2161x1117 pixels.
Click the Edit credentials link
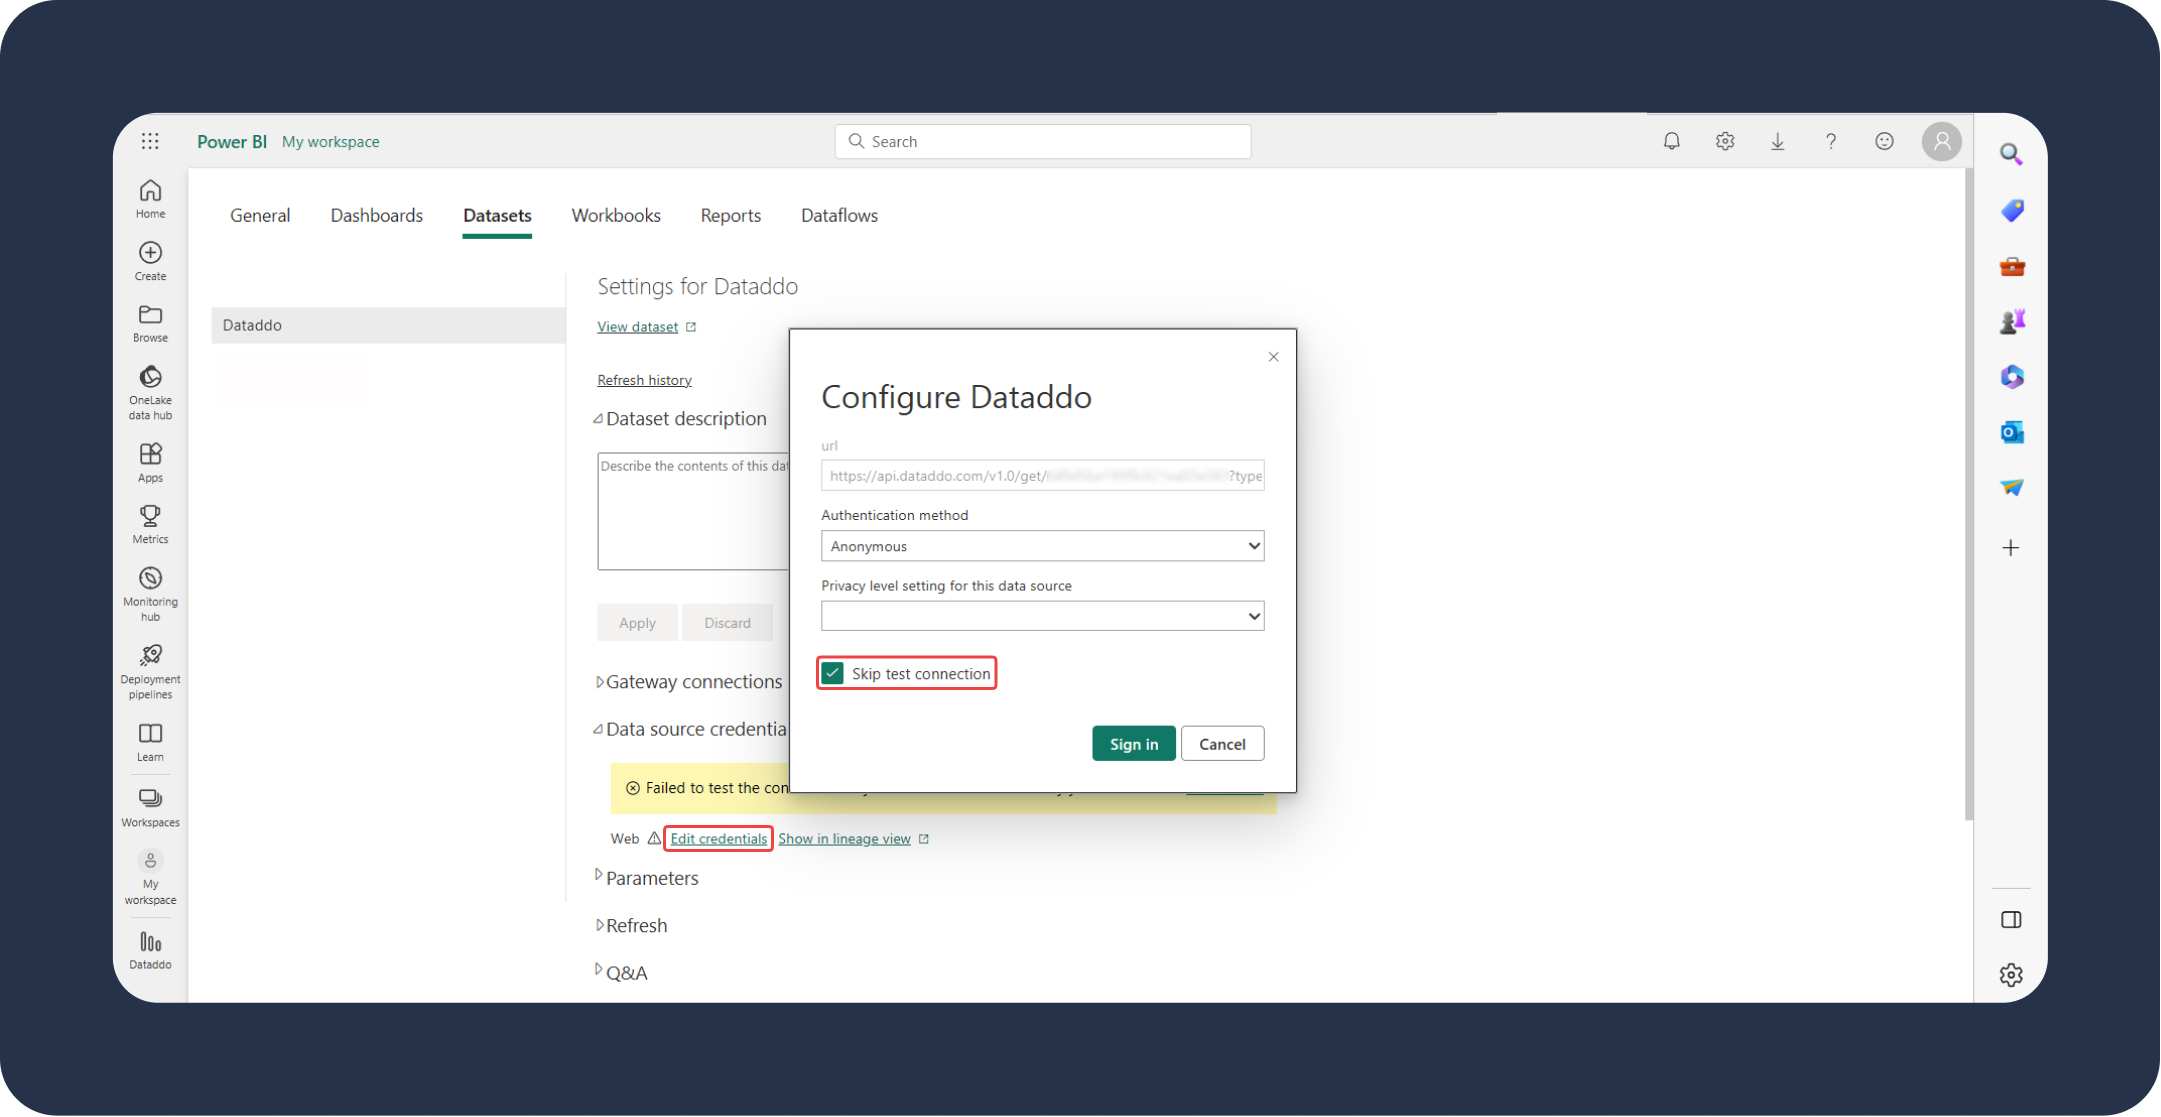[718, 839]
